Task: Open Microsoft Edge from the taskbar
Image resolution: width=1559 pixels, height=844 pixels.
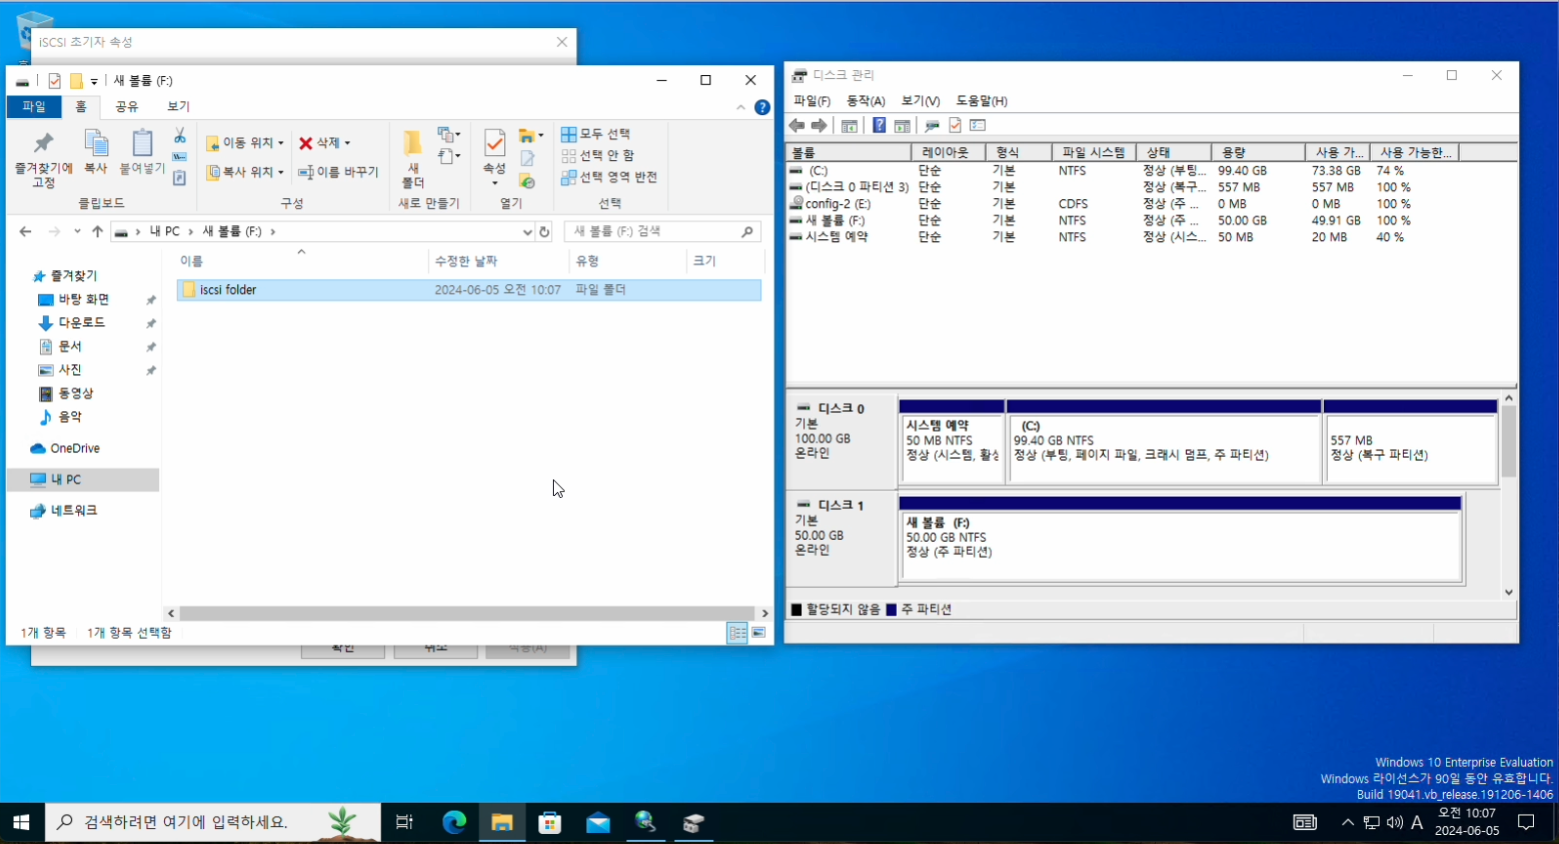Action: pos(454,822)
